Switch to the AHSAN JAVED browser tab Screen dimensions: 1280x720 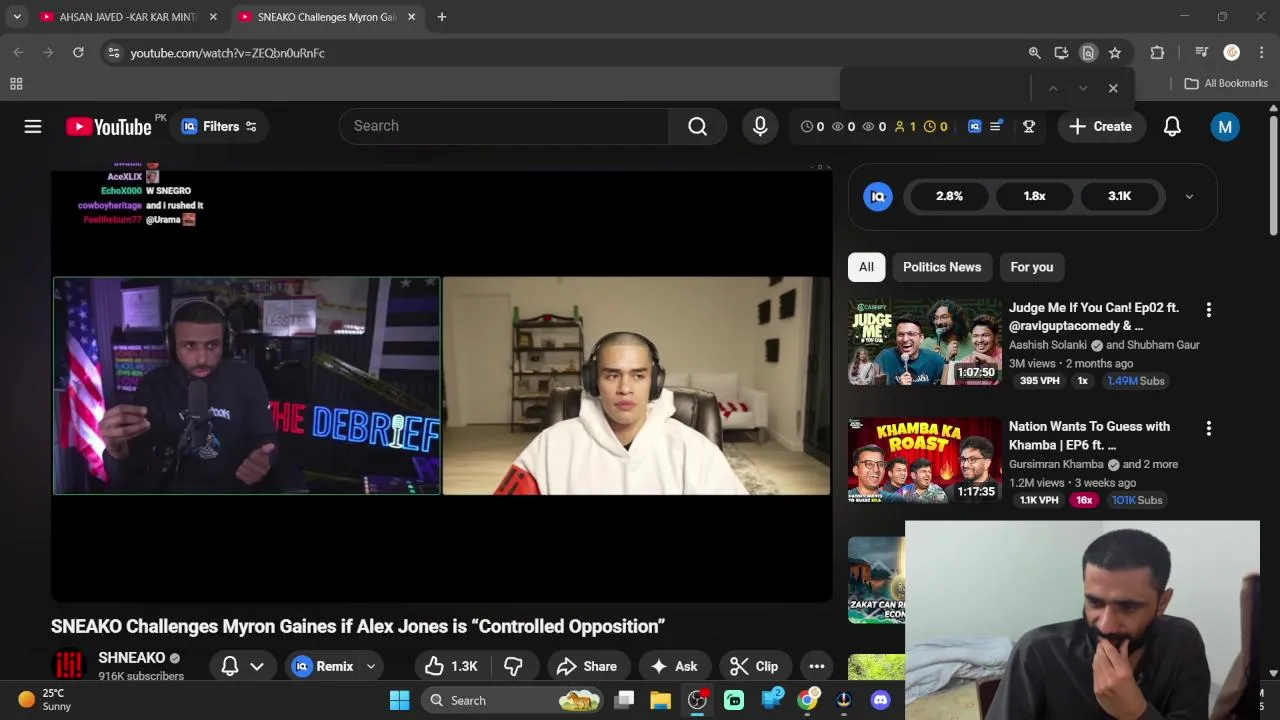point(128,17)
